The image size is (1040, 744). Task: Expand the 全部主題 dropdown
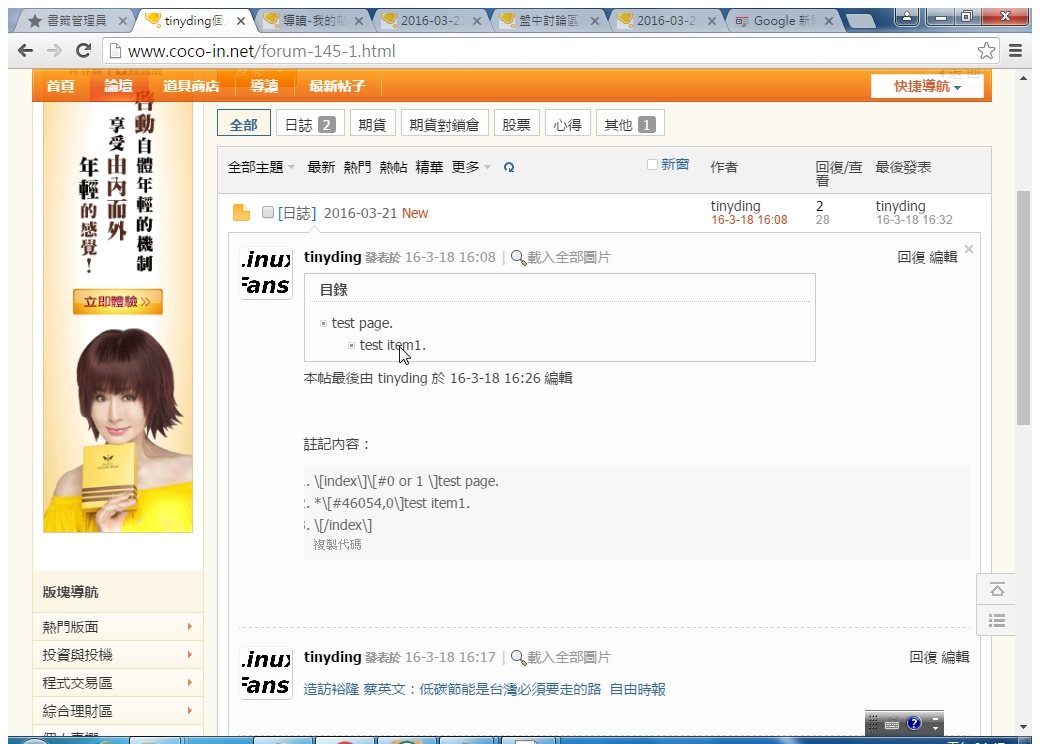[261, 167]
